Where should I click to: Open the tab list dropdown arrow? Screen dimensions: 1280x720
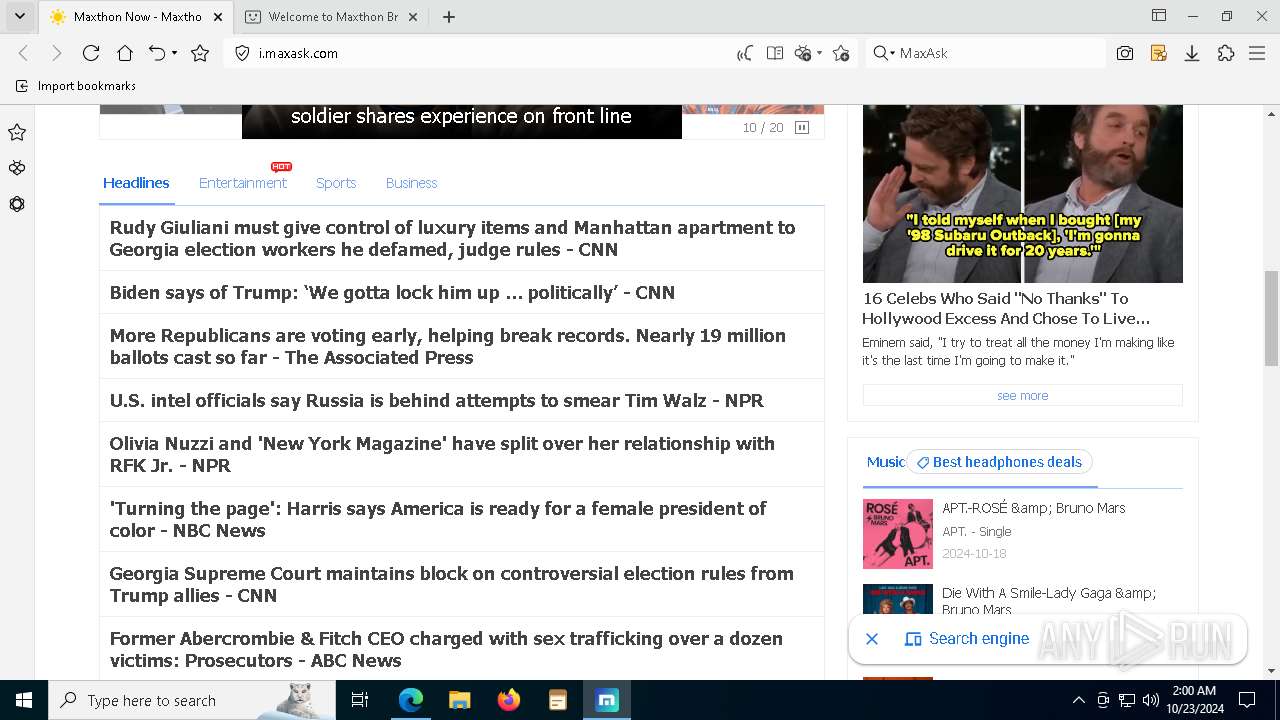point(19,16)
